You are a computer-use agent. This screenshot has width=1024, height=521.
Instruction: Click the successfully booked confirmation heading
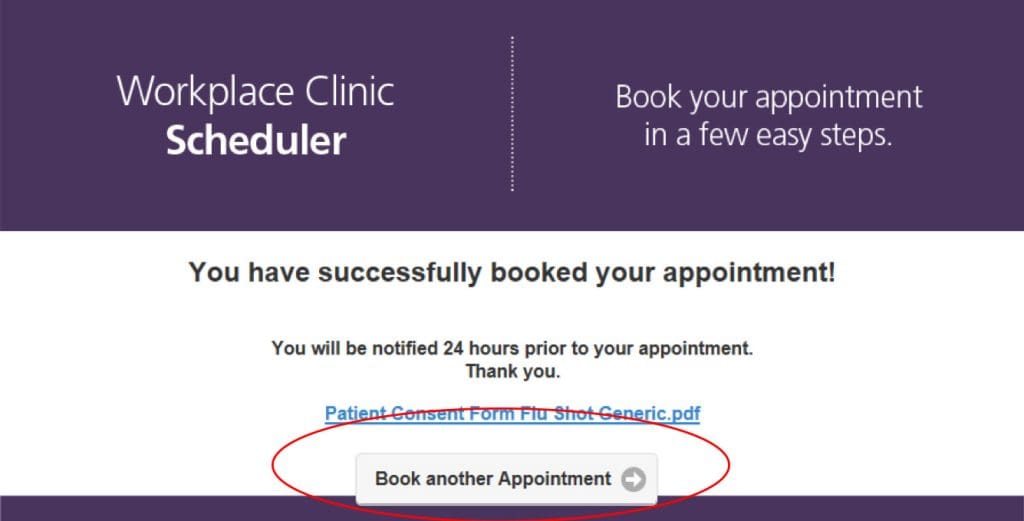coord(512,272)
